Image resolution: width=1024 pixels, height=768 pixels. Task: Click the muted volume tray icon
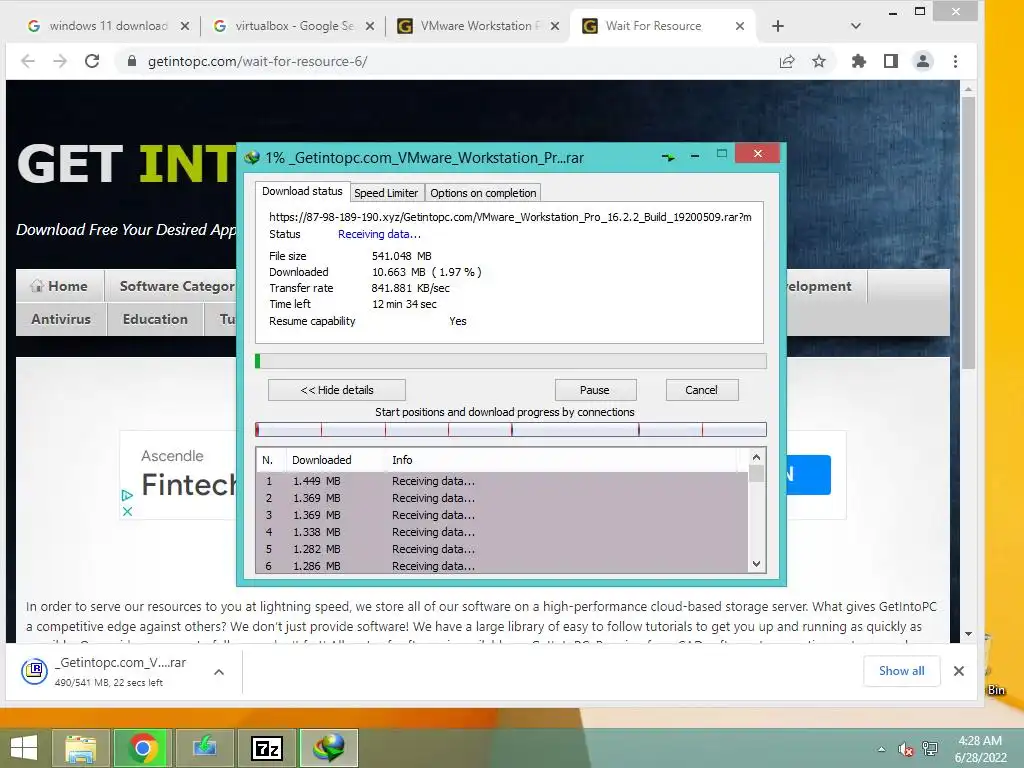tap(905, 749)
